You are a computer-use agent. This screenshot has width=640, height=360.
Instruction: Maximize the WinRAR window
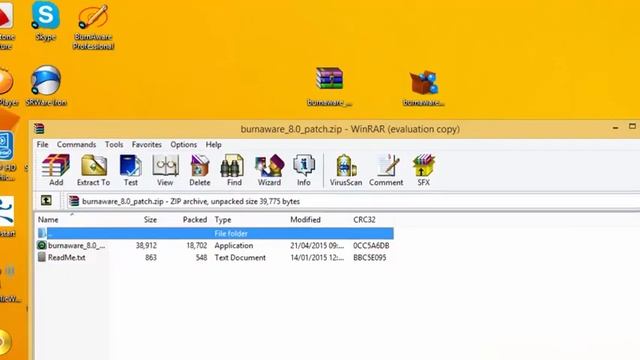632,127
